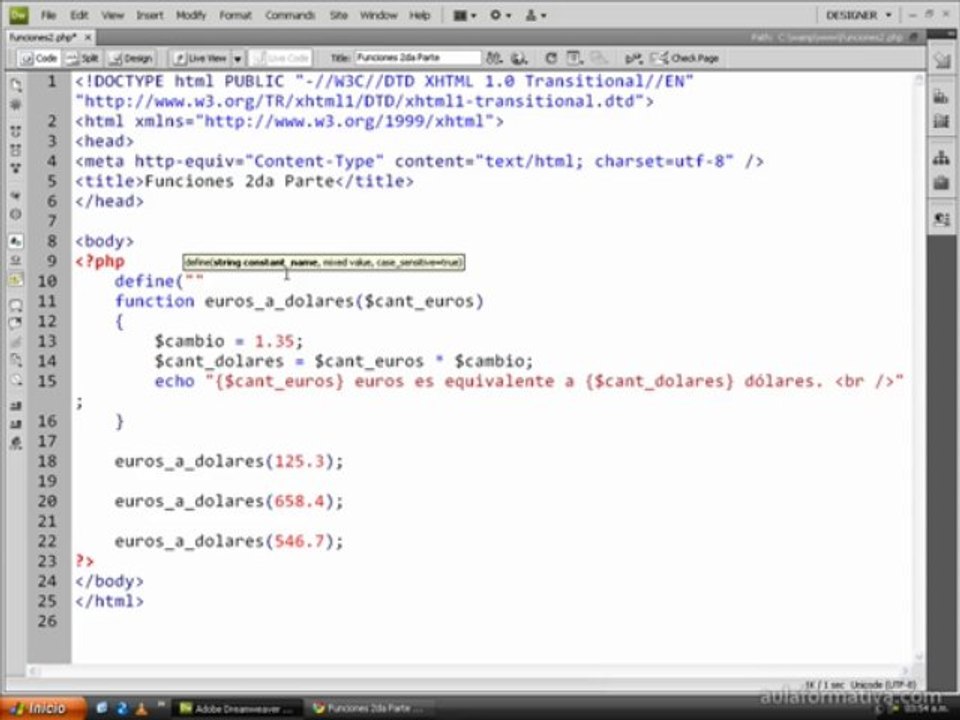Viewport: 960px width, 720px height.
Task: Expand the Live View options arrow
Action: tap(238, 58)
